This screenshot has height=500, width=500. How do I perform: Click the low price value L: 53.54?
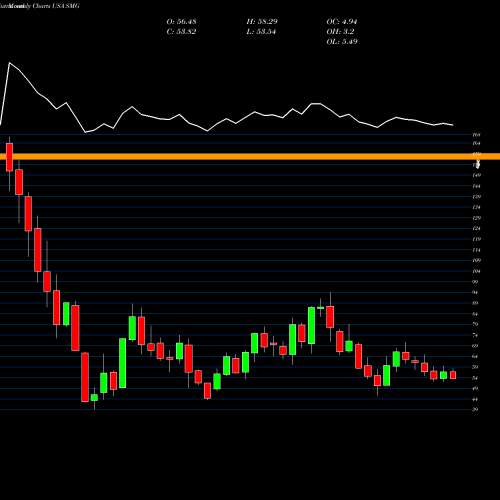click(262, 32)
